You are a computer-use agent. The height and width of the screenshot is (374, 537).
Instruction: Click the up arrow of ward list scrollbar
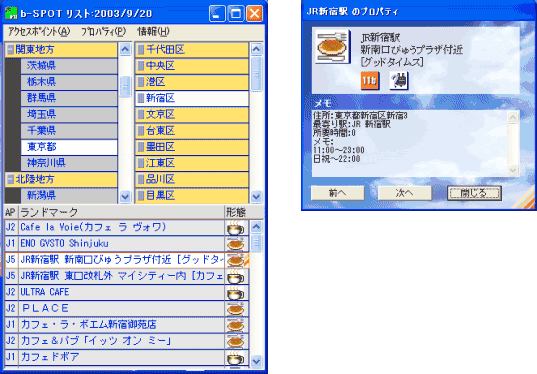click(256, 49)
